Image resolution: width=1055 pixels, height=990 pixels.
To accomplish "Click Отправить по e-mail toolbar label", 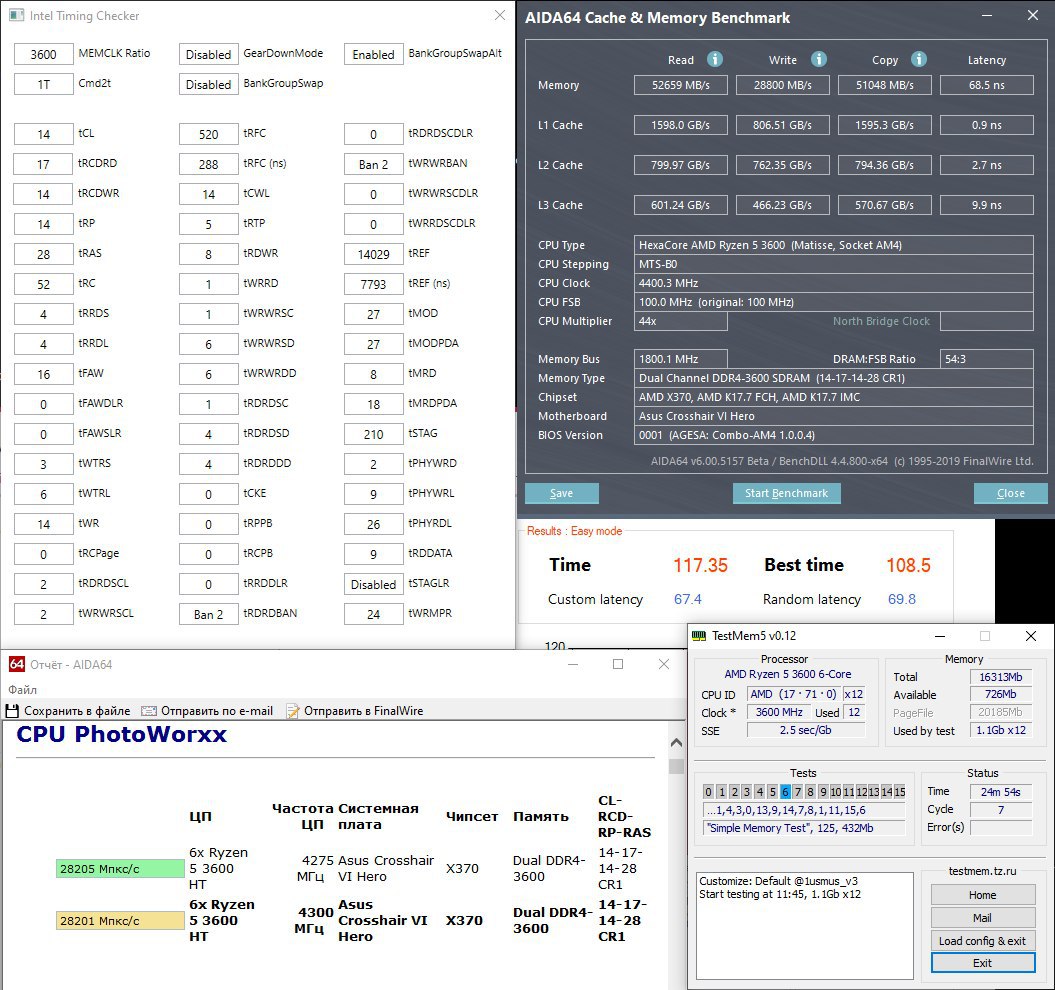I will 217,711.
